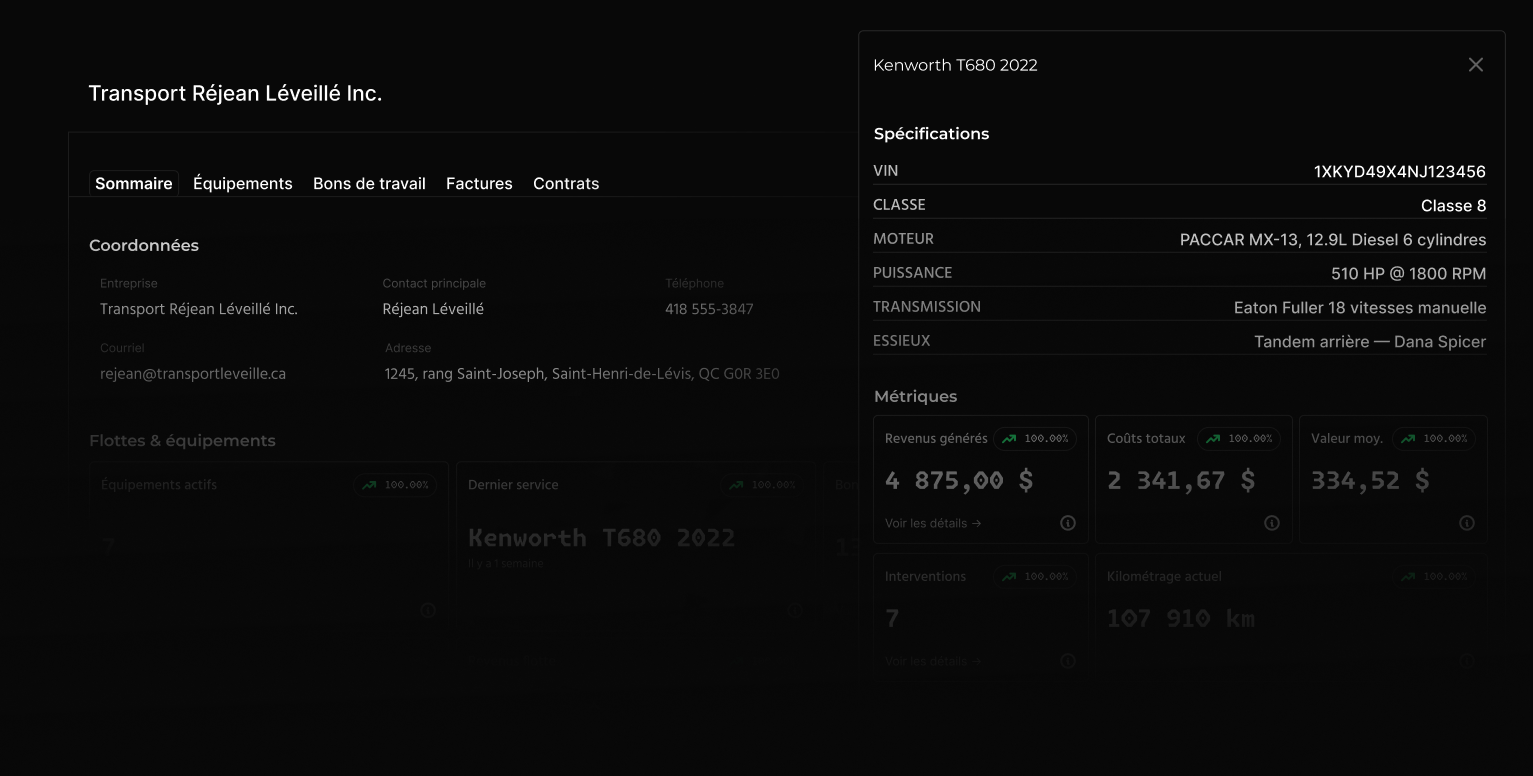Select the Eaton Fuller transmission value
Viewport: 1533px width, 776px height.
point(1360,308)
